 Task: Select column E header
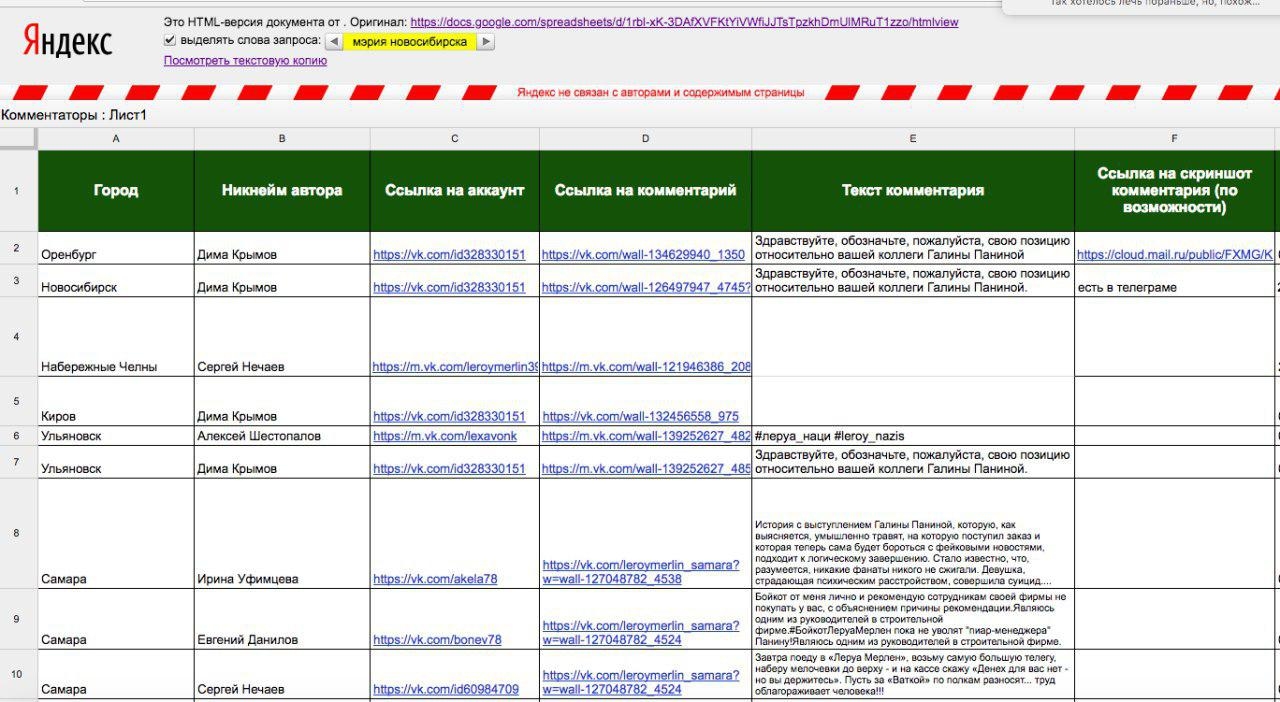pyautogui.click(x=913, y=139)
